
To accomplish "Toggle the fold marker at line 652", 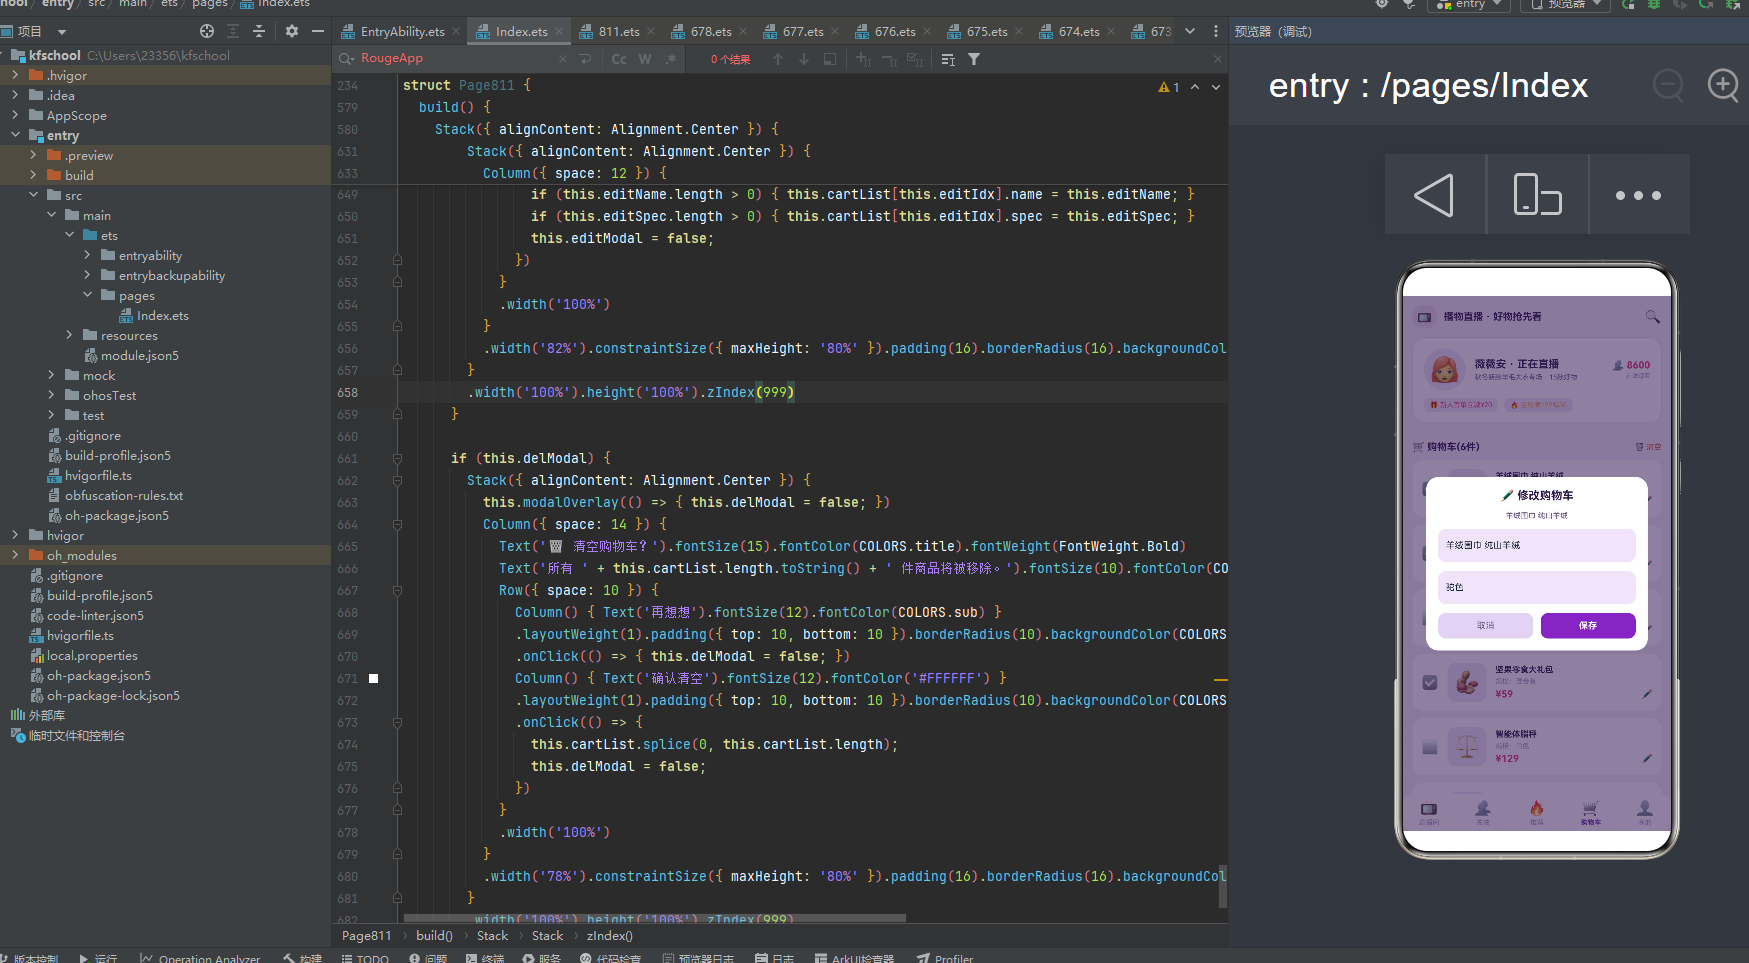I will click(397, 260).
